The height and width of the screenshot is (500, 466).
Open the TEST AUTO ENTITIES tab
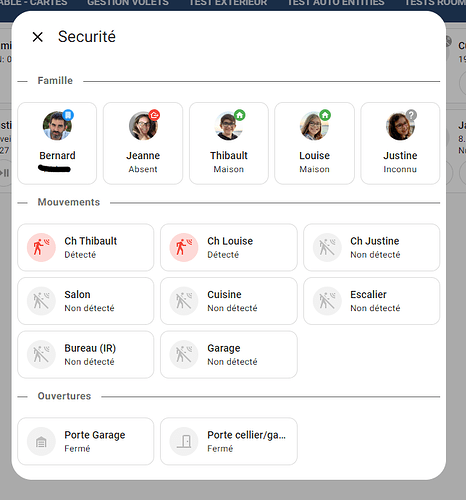(336, 3)
